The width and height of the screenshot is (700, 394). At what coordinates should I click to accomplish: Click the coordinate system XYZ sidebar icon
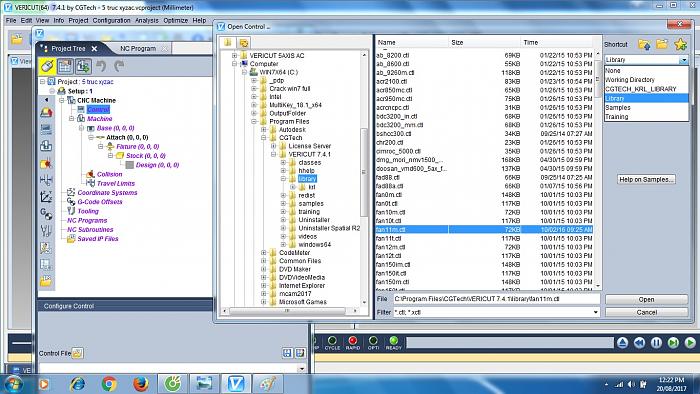coord(46,197)
